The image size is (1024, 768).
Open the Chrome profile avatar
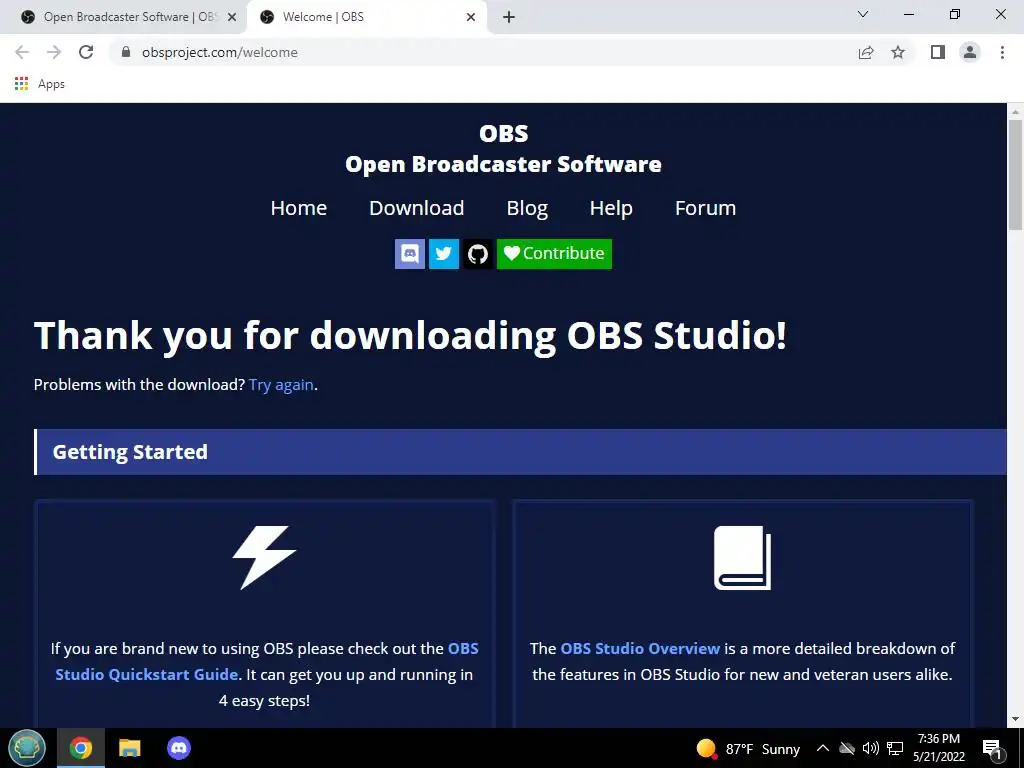click(x=970, y=52)
